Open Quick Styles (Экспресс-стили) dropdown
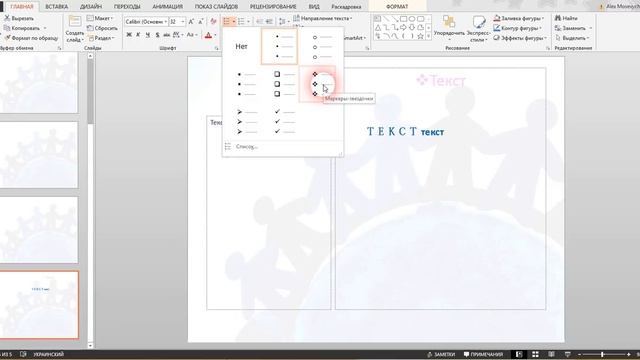 tap(478, 29)
